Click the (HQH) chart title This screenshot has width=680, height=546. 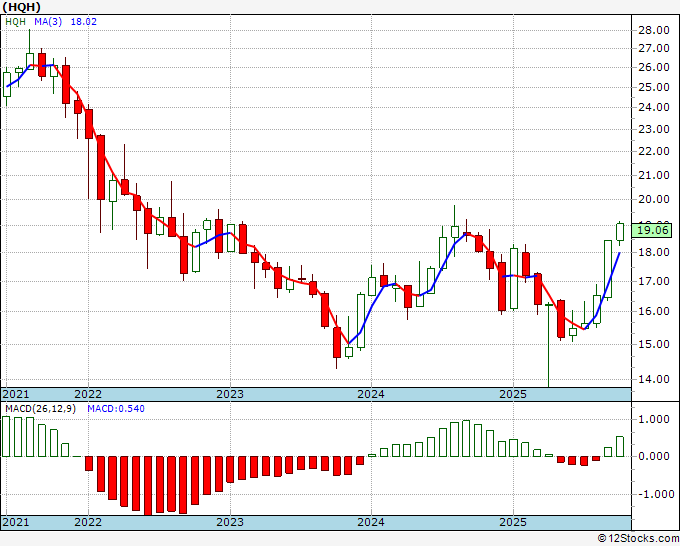[22, 7]
